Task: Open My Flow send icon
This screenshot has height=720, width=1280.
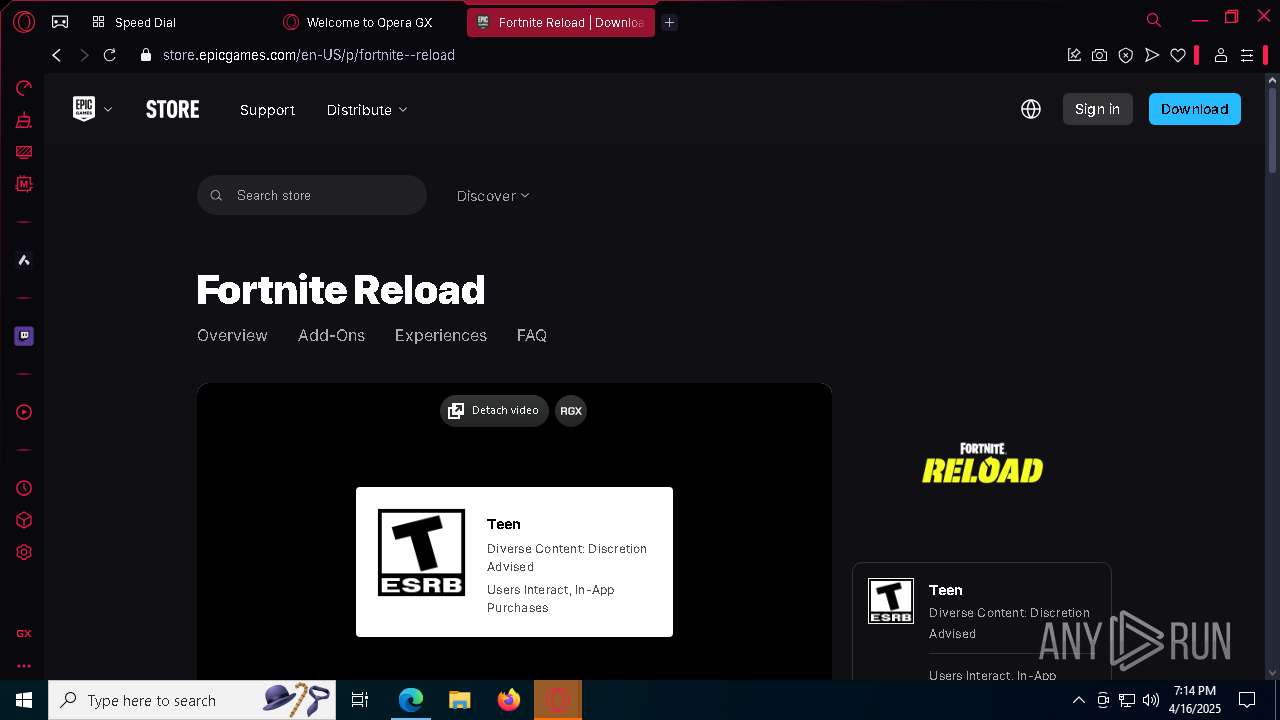Action: [1152, 55]
